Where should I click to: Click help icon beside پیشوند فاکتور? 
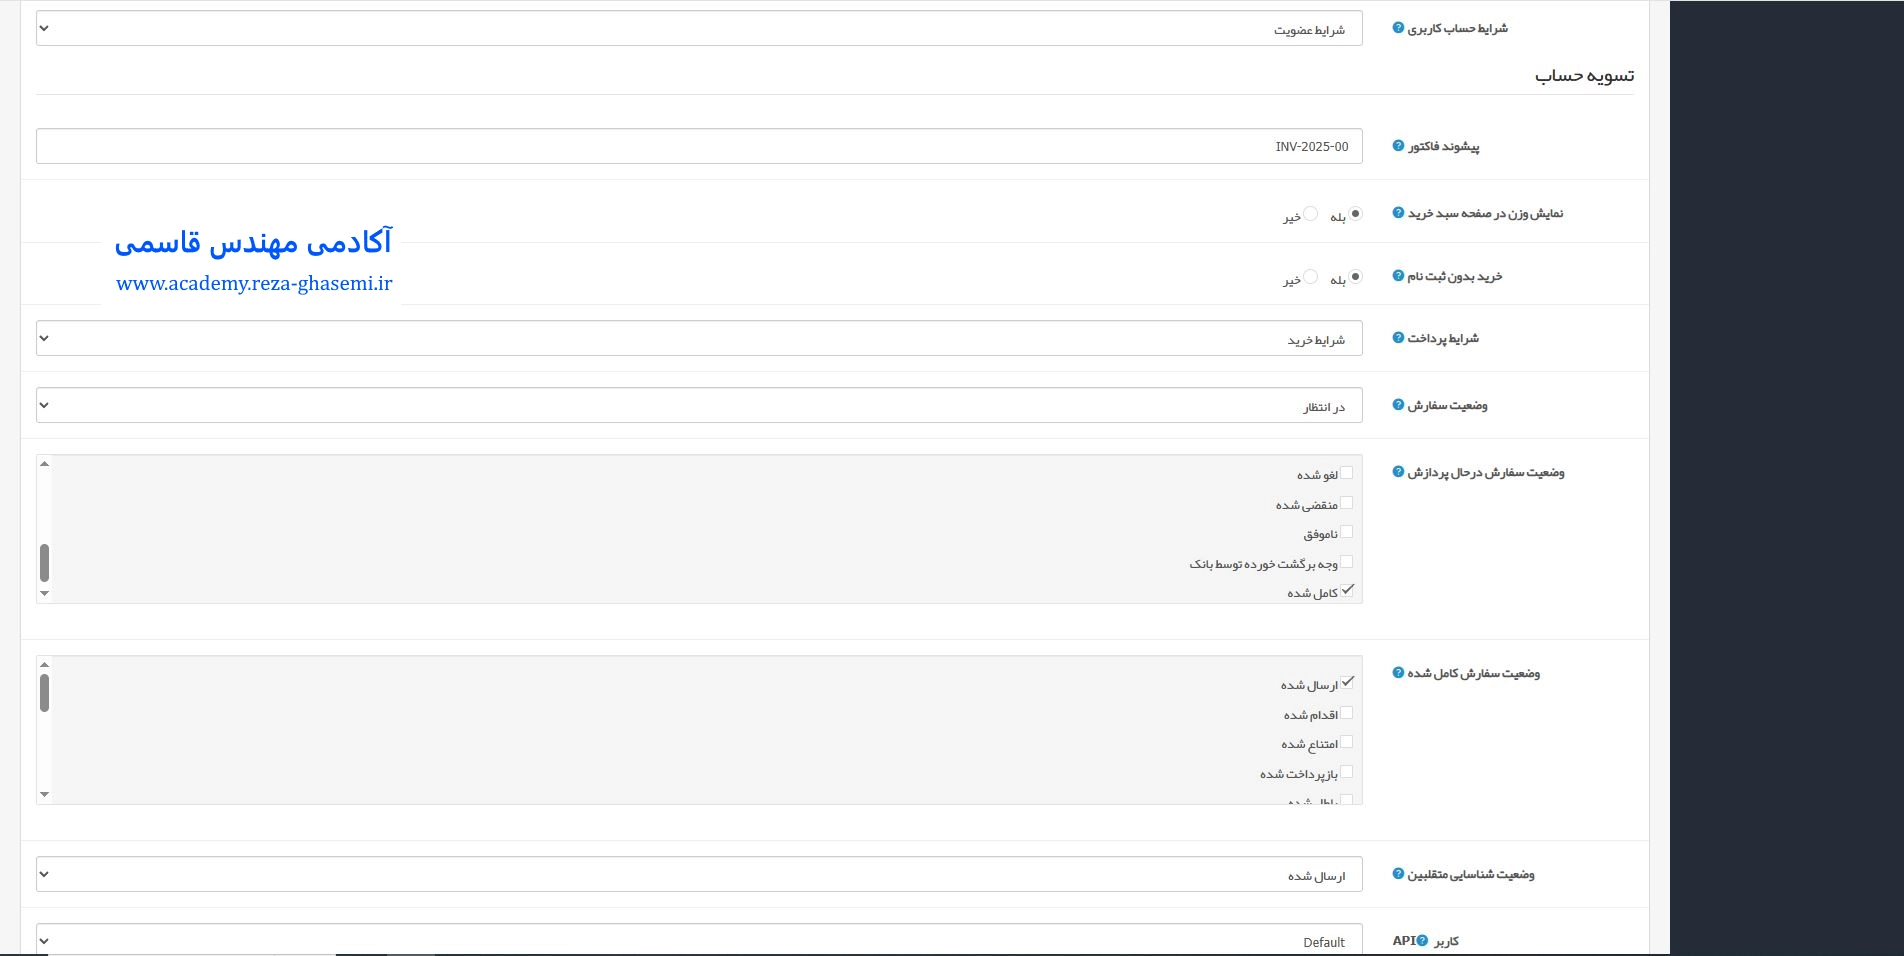tap(1398, 146)
